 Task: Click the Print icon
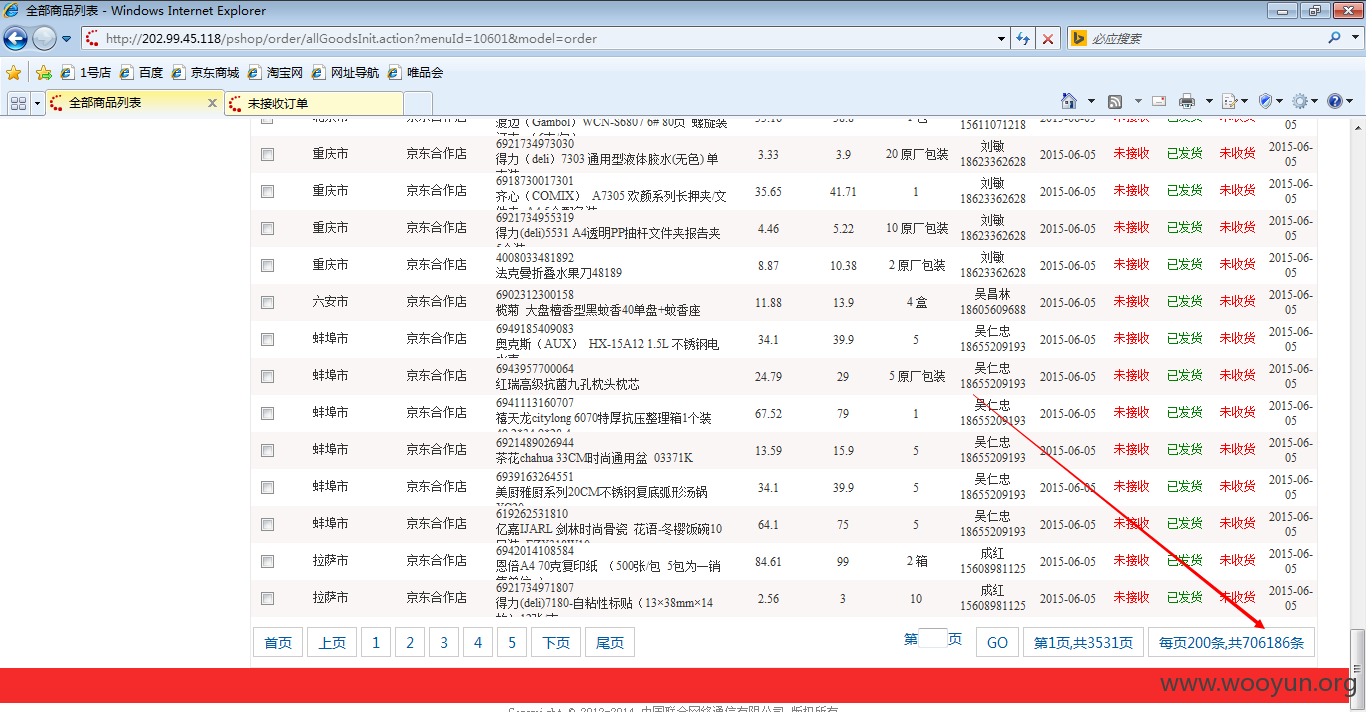pyautogui.click(x=1187, y=101)
